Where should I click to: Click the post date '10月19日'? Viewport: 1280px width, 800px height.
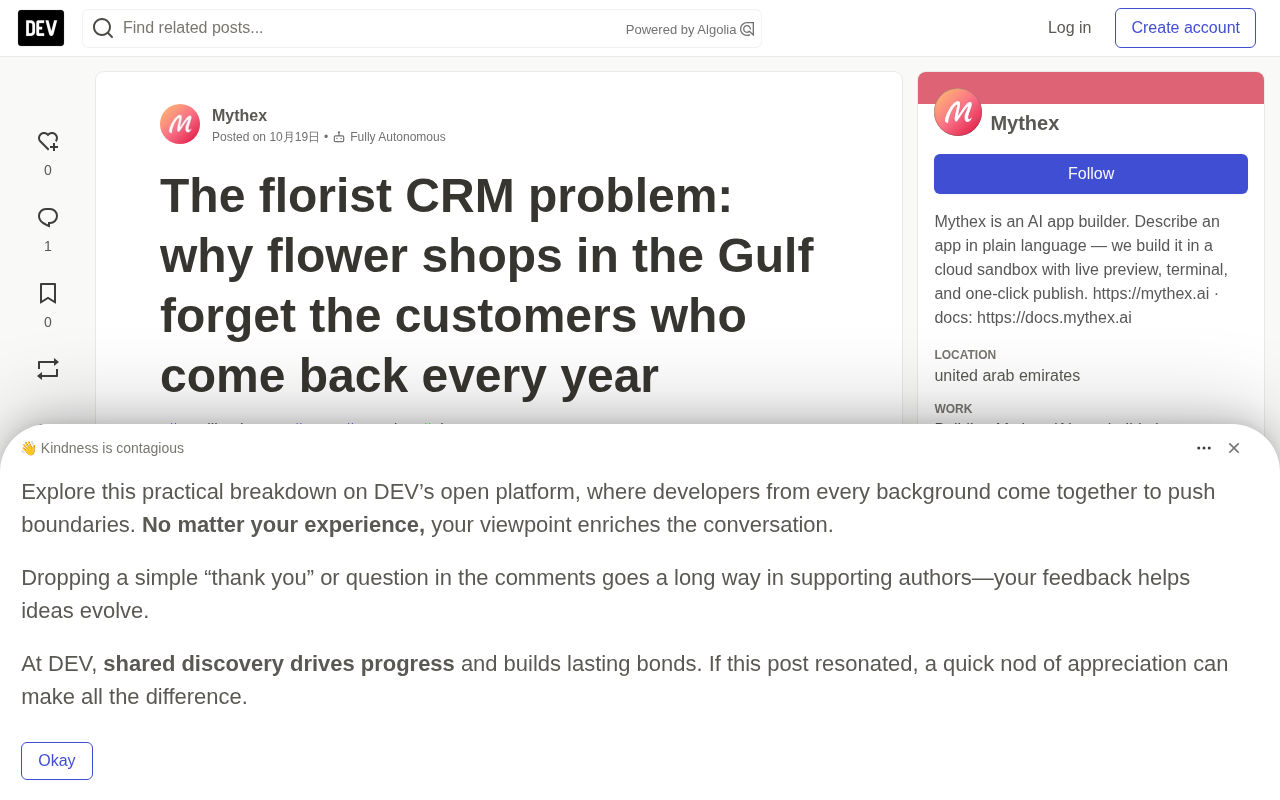click(294, 137)
